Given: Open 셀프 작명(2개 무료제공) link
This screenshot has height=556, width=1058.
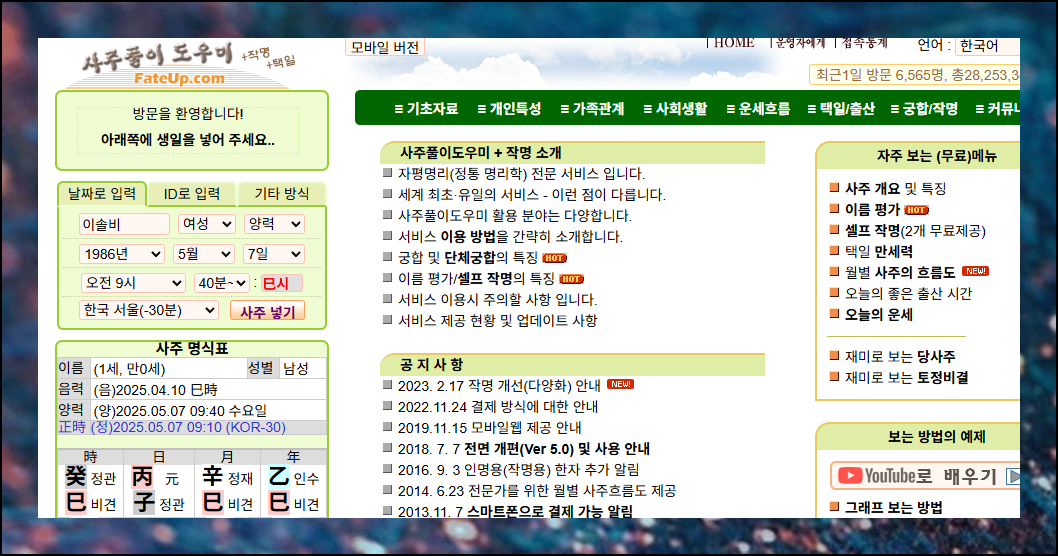Looking at the screenshot, I should 915,231.
